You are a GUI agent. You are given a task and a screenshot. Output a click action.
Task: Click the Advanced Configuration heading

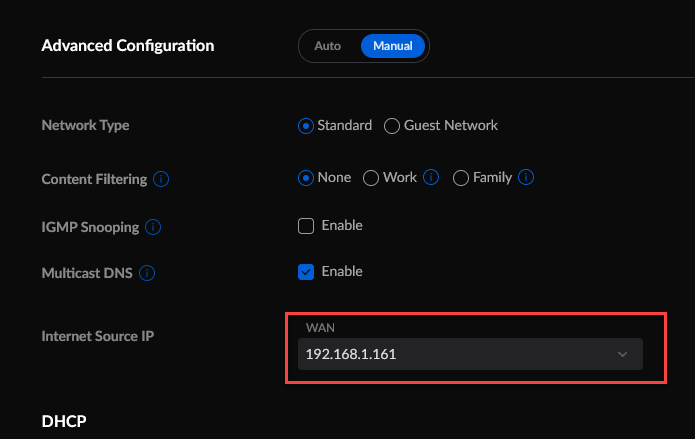[x=128, y=46]
